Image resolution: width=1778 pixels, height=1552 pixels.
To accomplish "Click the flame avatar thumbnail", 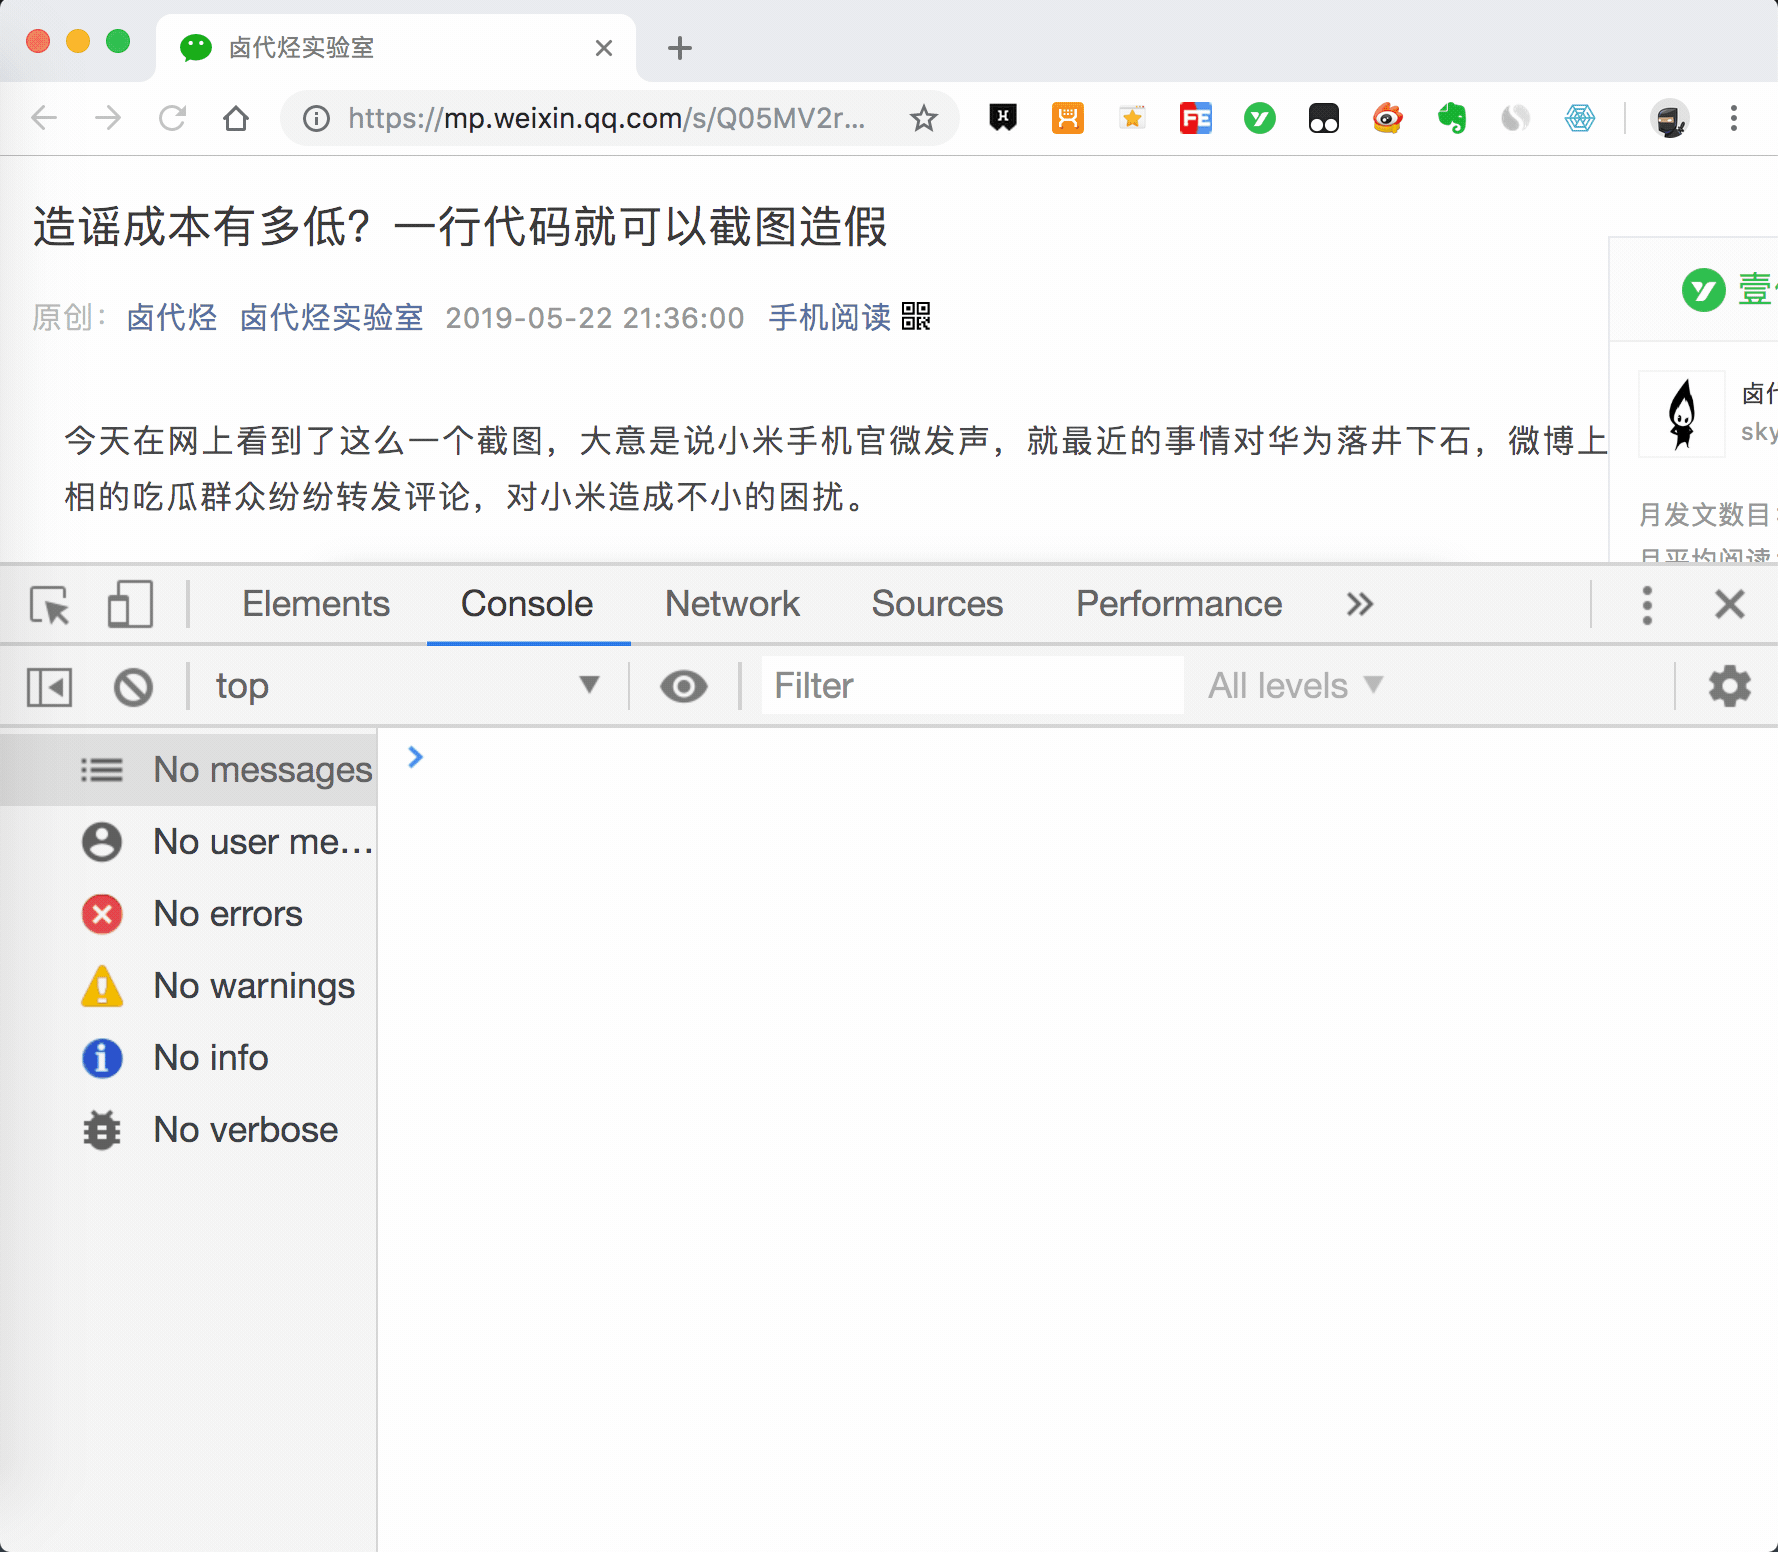I will click(1682, 414).
